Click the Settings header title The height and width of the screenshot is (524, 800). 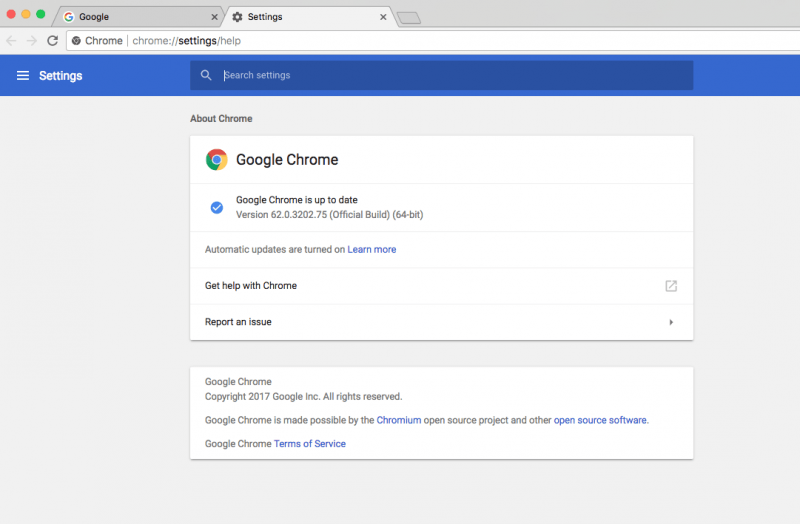(61, 76)
